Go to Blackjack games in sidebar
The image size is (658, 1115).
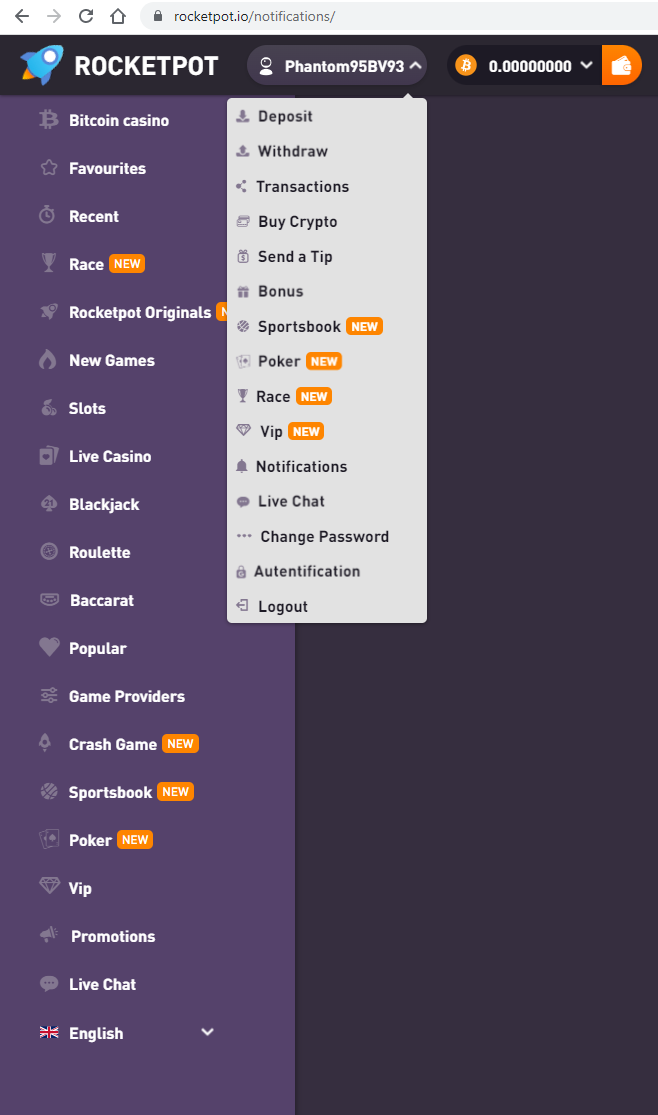(x=104, y=504)
